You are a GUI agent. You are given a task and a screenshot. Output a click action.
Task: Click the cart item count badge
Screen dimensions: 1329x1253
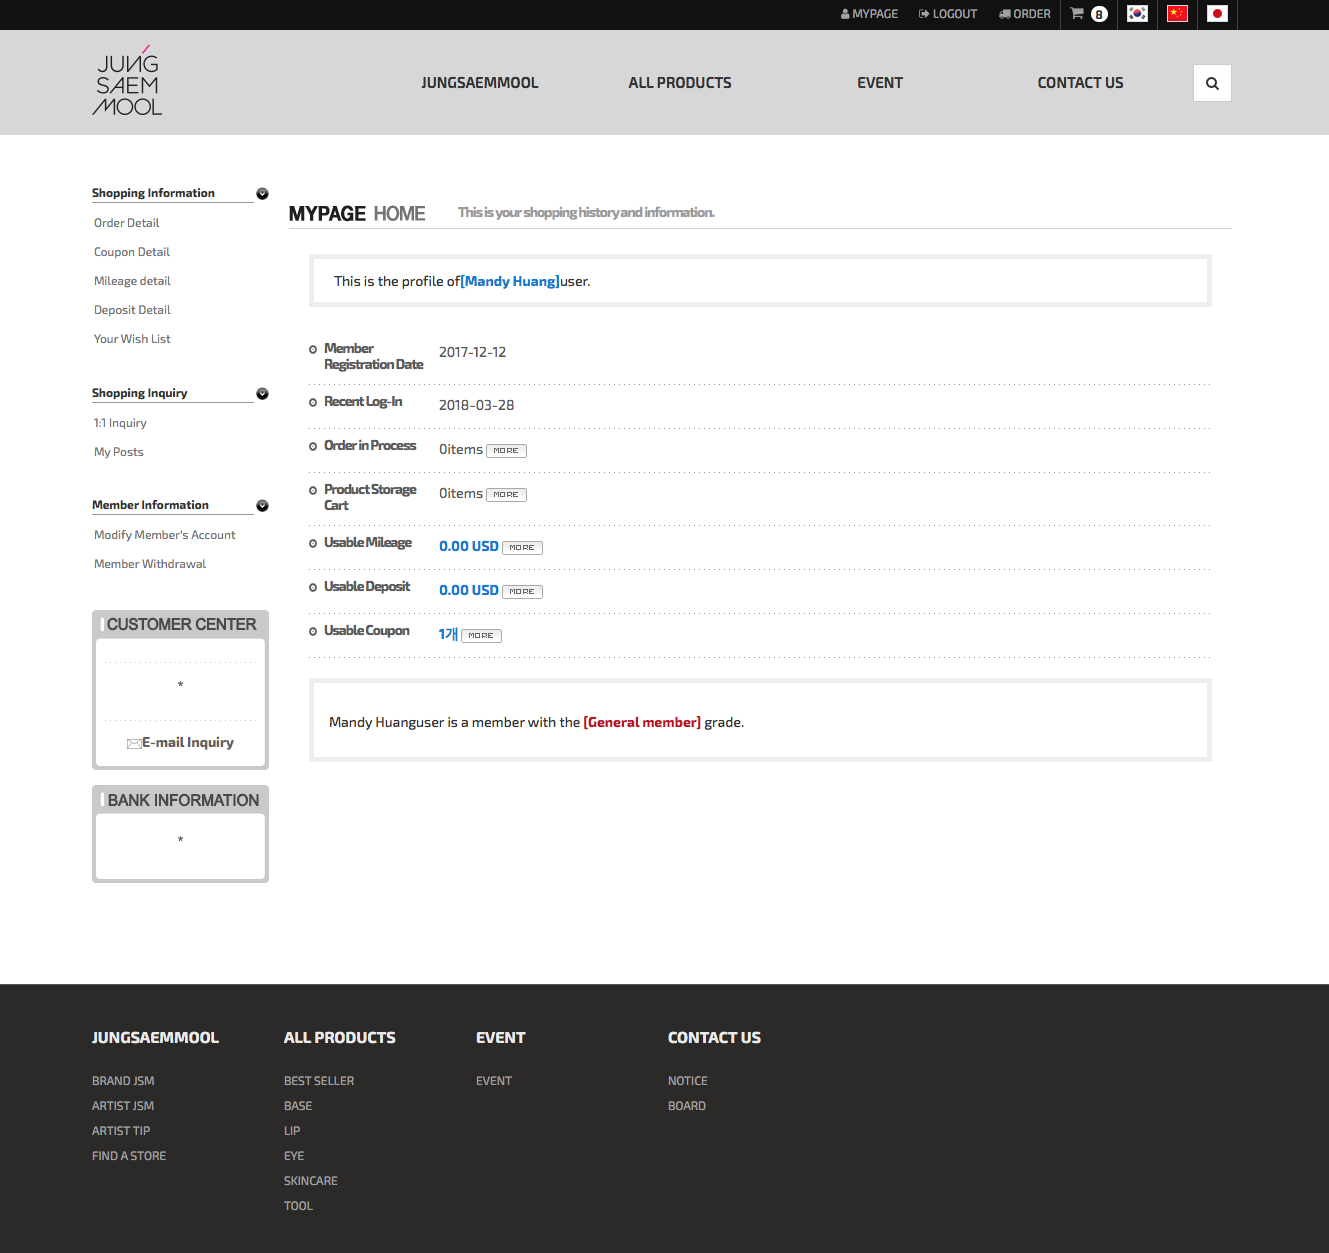1099,14
